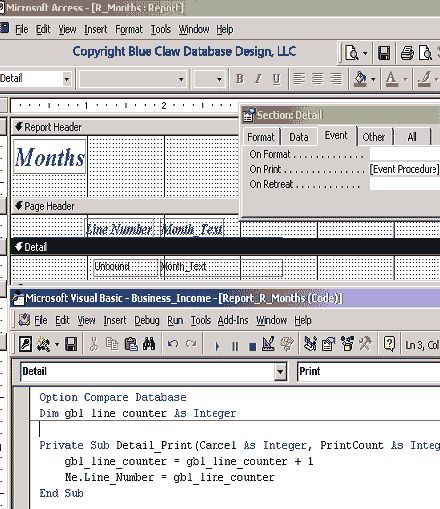Select the Months title label in report header
This screenshot has width=440, height=509.
(49, 157)
